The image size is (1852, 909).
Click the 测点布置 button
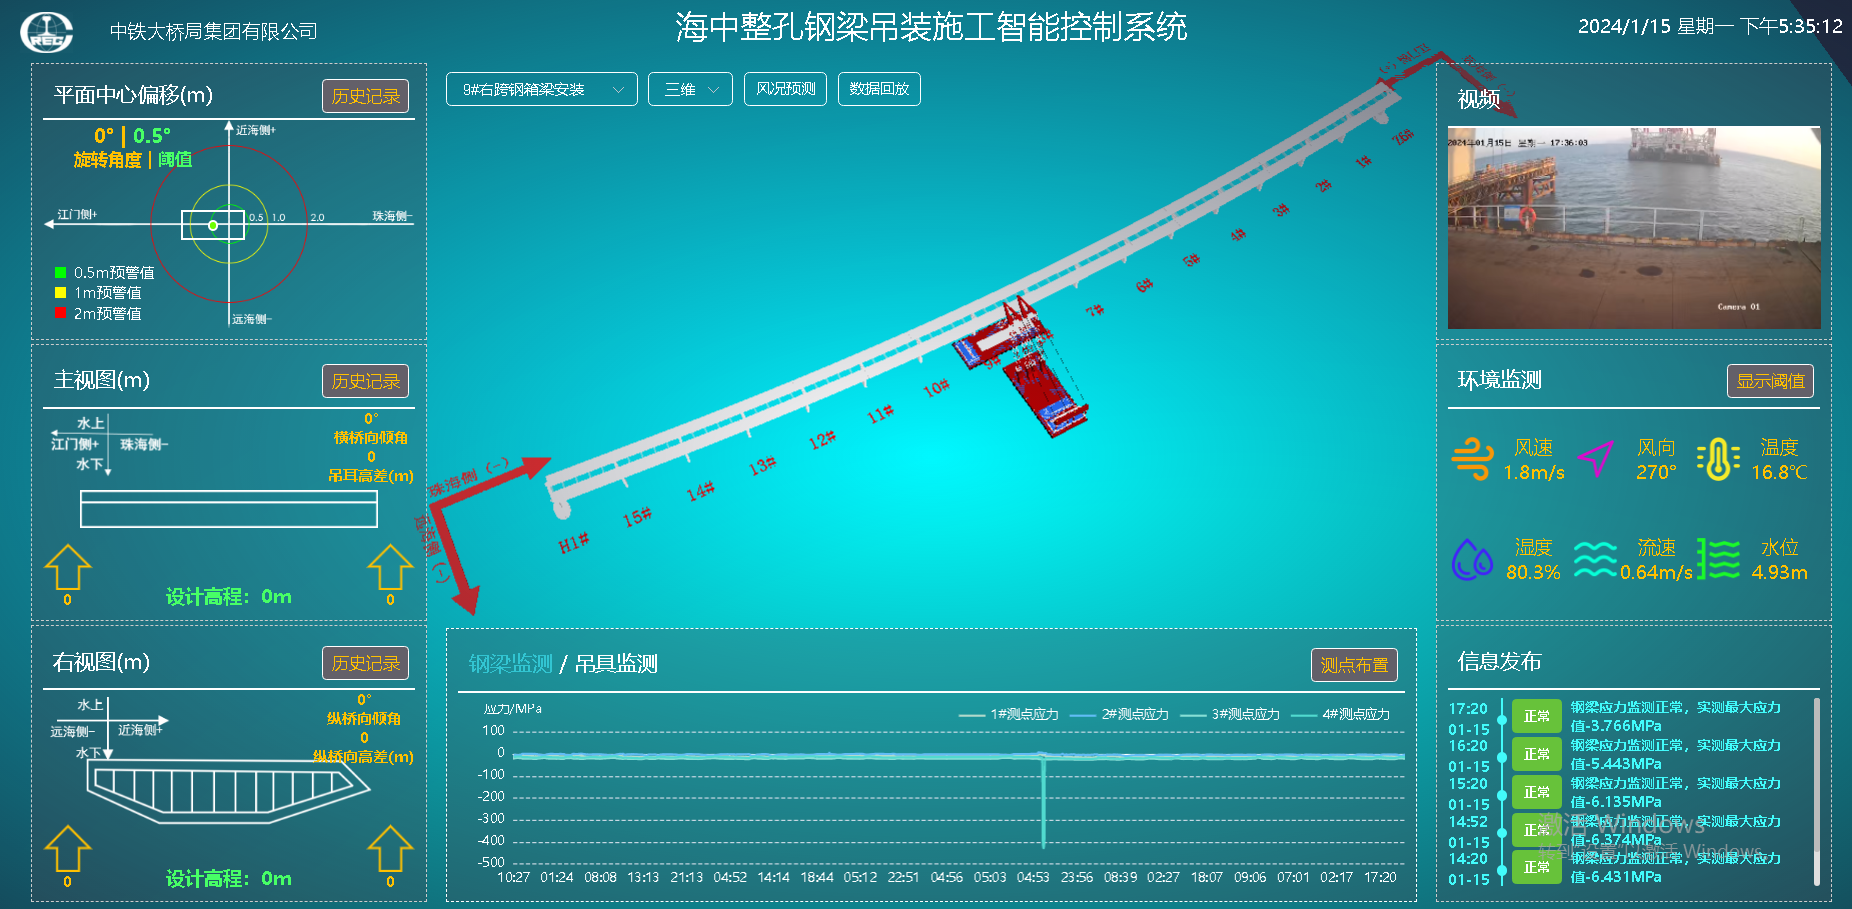(1354, 665)
